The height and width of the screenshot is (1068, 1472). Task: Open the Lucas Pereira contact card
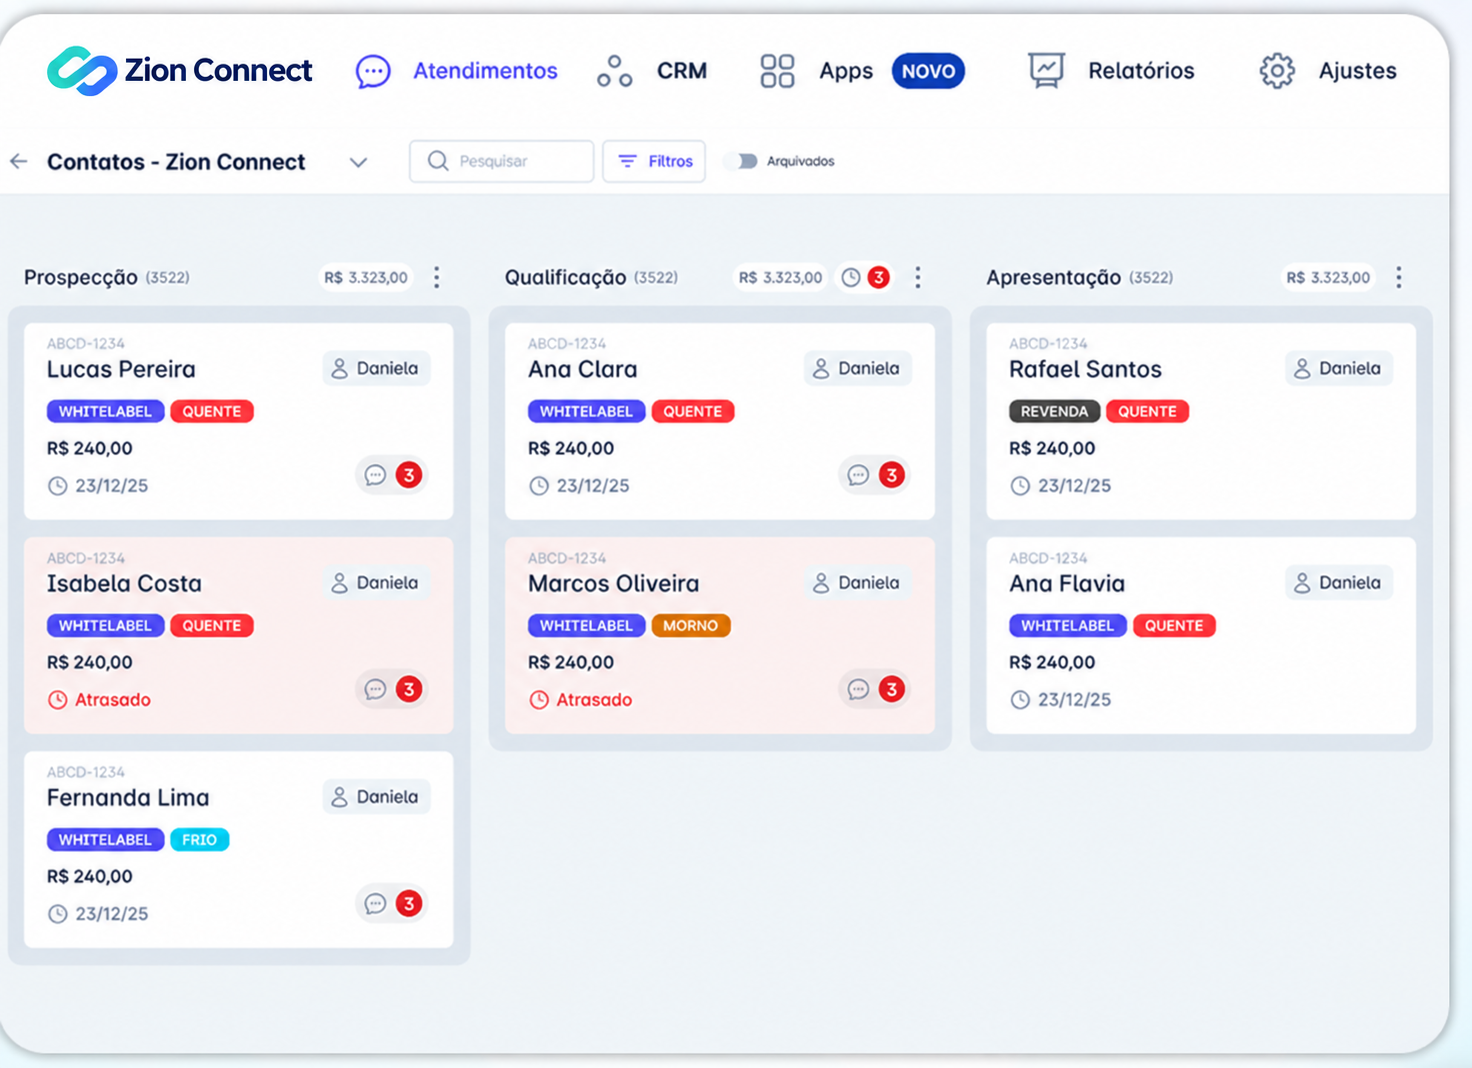239,421
